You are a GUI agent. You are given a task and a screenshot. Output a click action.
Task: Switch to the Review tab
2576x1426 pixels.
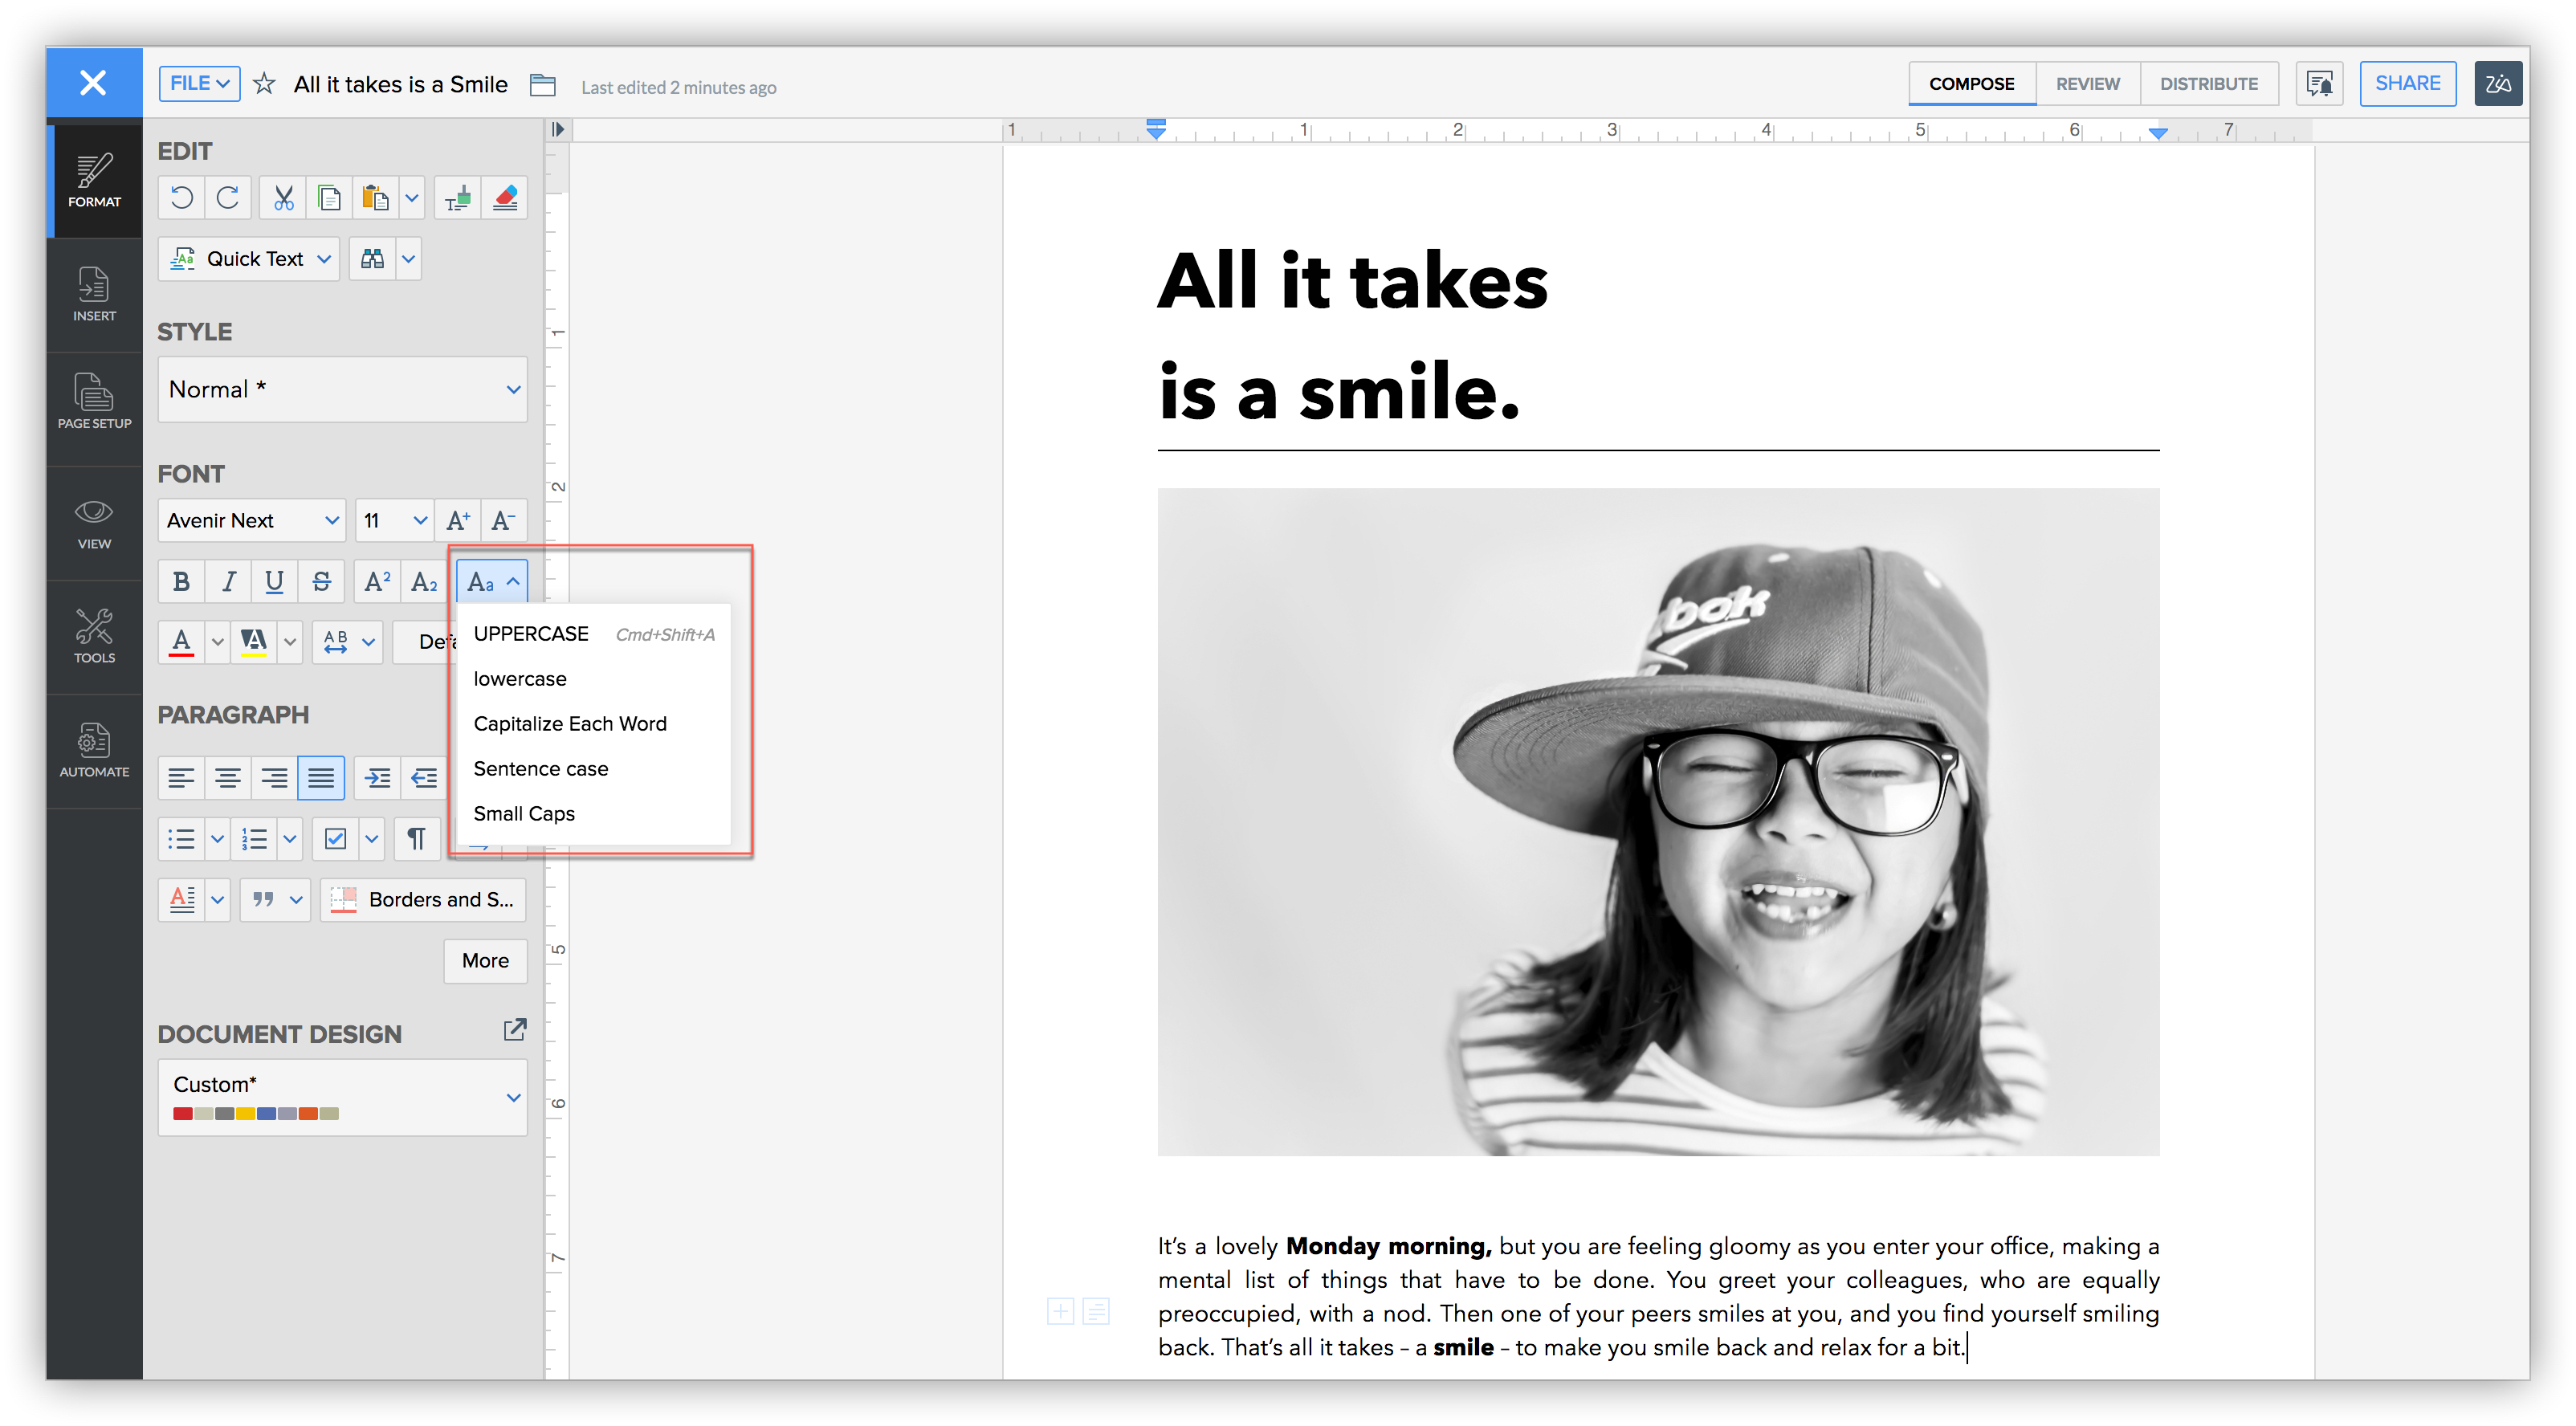tap(2087, 84)
